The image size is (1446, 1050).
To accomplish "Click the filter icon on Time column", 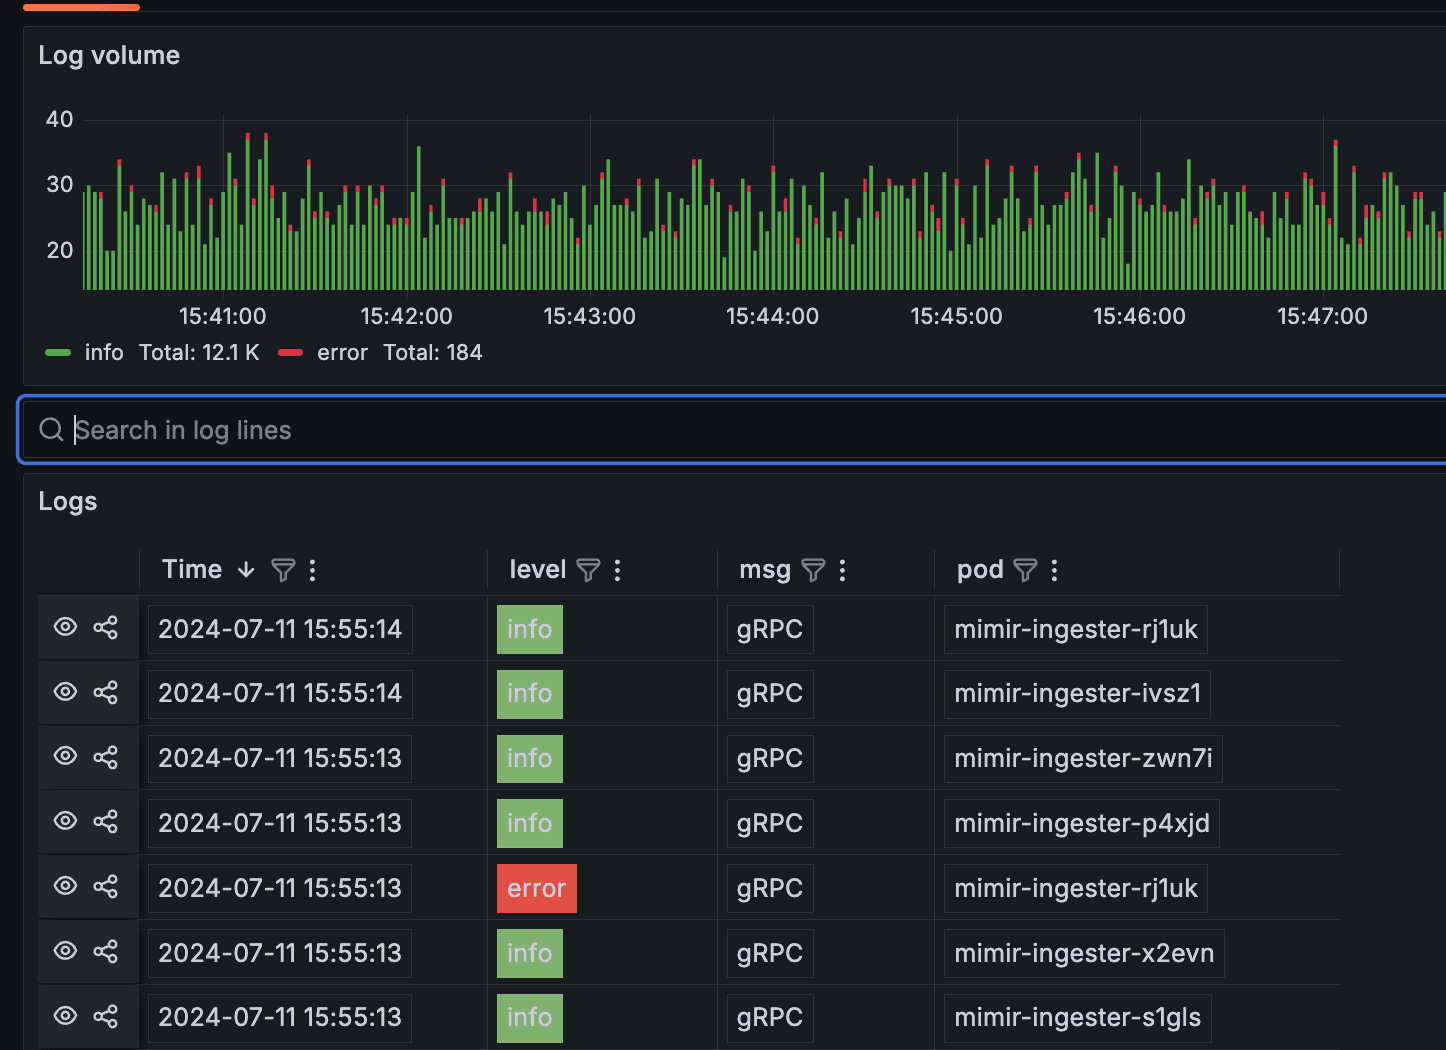I will (x=283, y=570).
